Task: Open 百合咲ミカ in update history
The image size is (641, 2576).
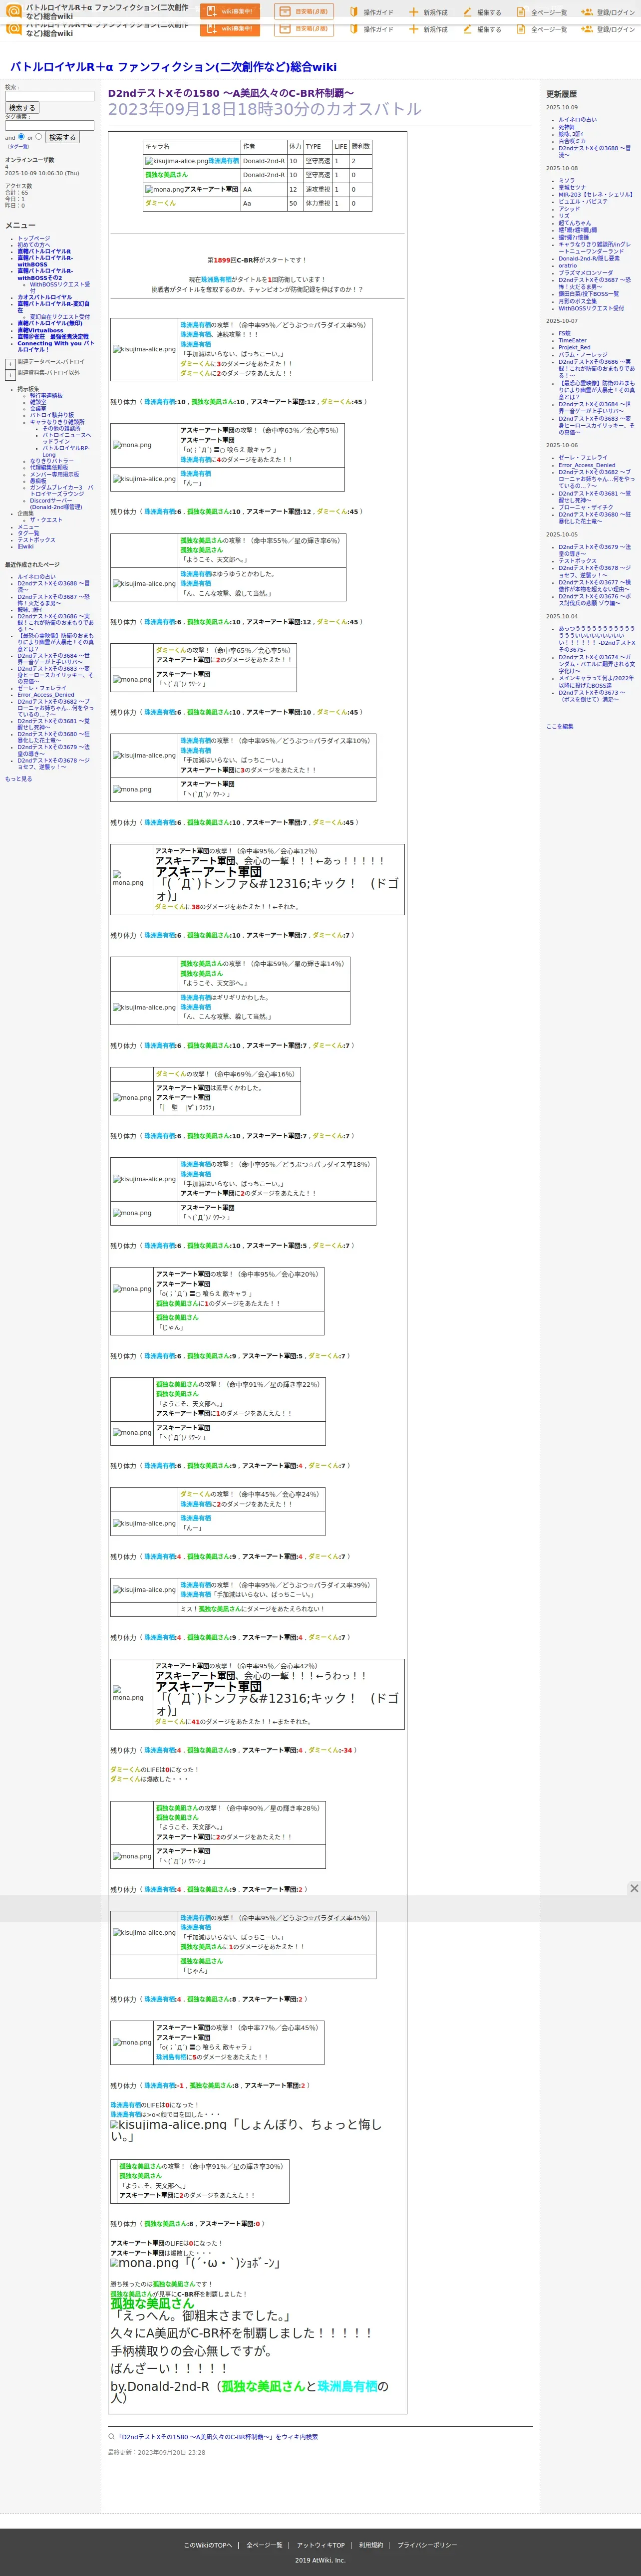Action: coord(572,141)
